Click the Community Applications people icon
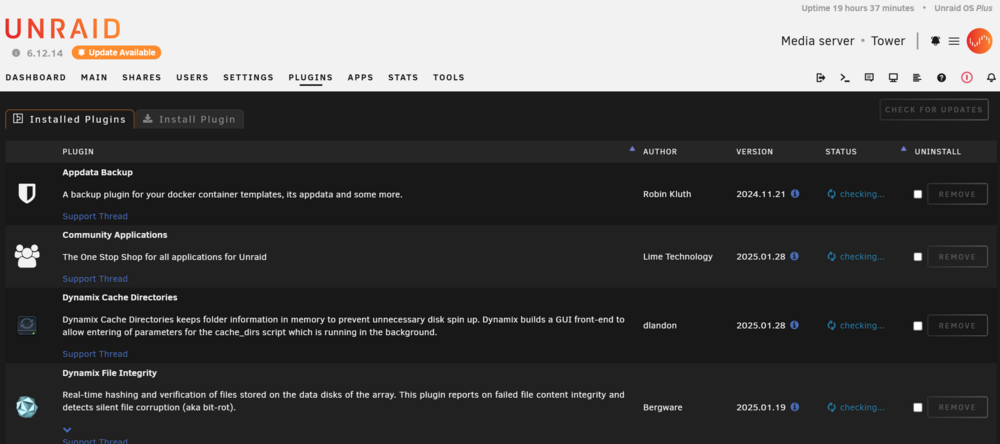Image resolution: width=1000 pixels, height=444 pixels. tap(27, 256)
